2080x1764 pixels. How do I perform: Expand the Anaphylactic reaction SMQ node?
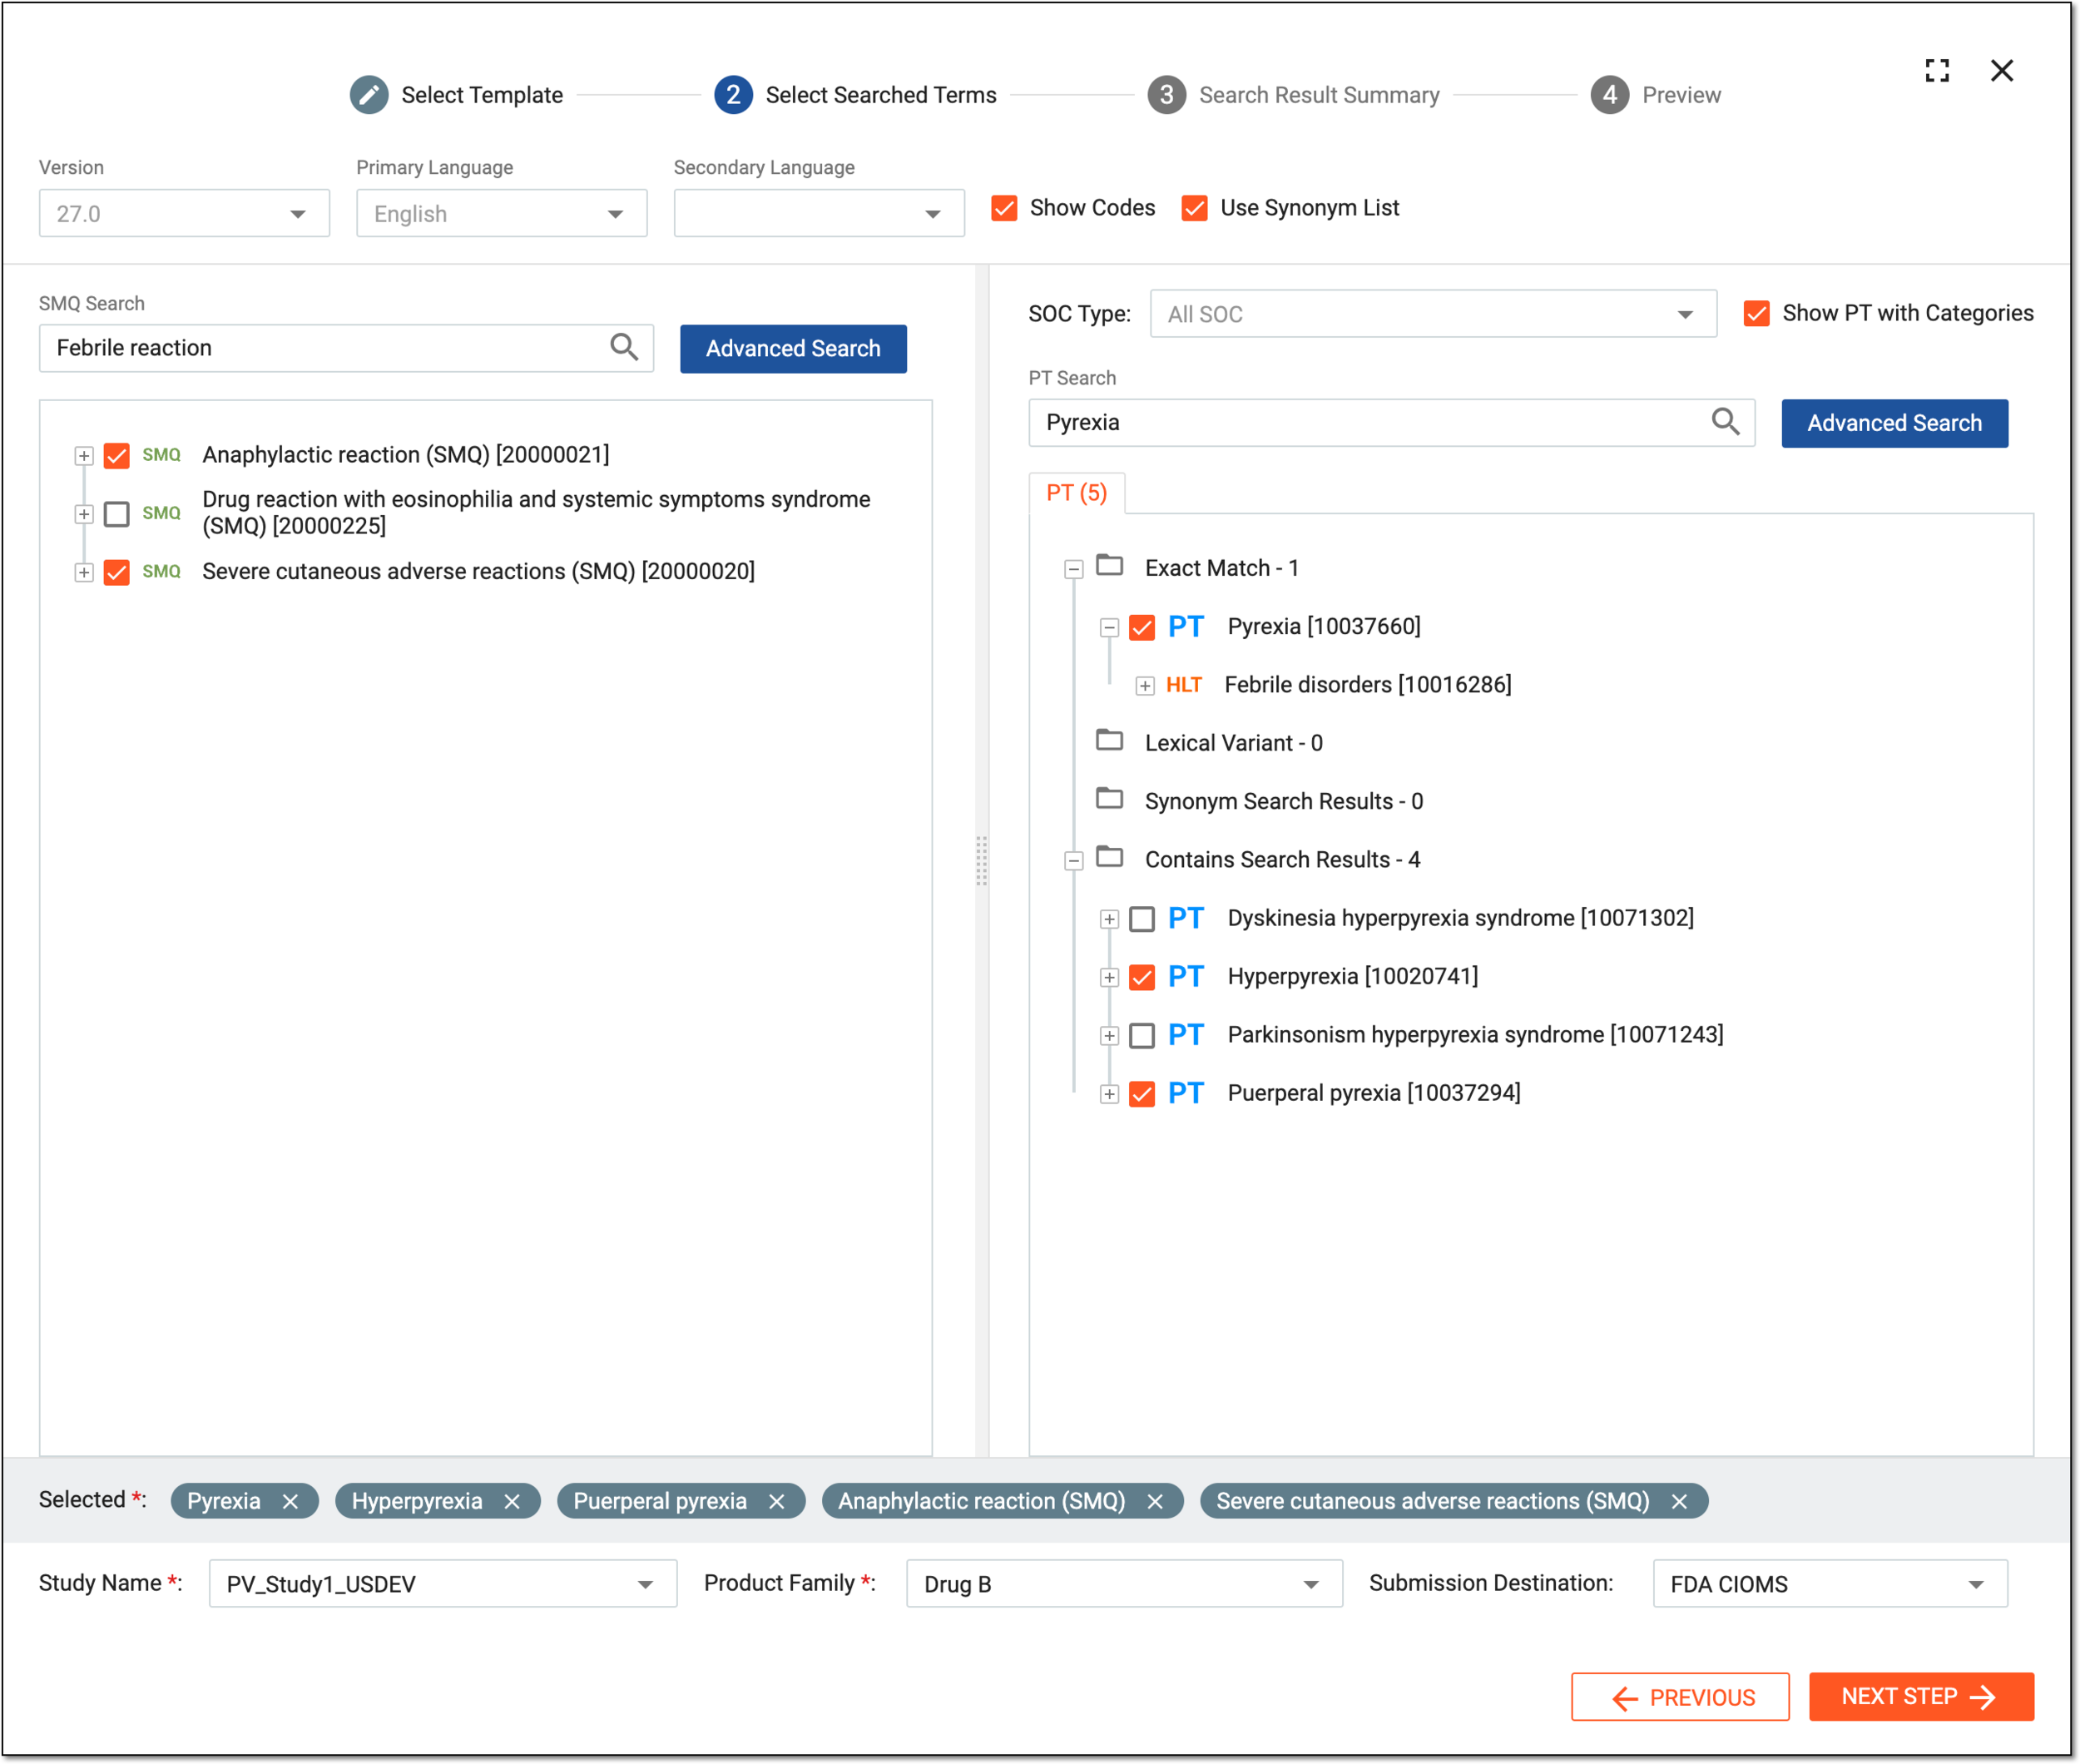[84, 456]
